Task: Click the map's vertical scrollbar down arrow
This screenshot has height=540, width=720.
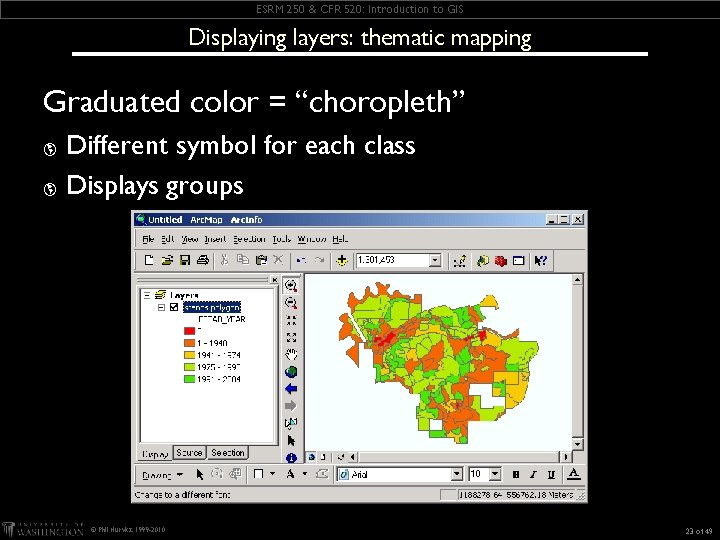Action: click(x=578, y=444)
